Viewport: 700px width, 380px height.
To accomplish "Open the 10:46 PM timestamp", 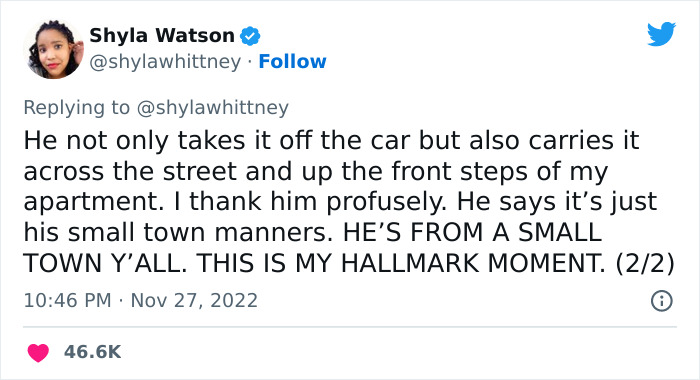I will (x=67, y=300).
